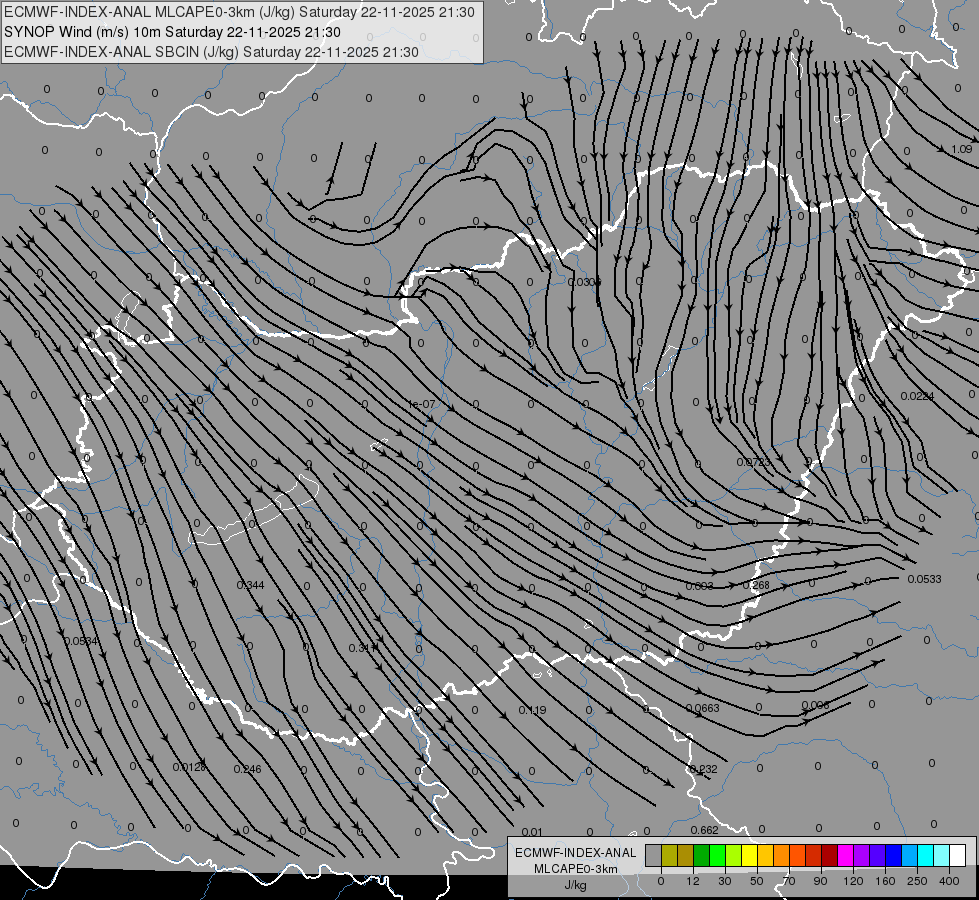Click the MLCAPE0-3km title line at top
This screenshot has height=900, width=979.
[x=239, y=12]
